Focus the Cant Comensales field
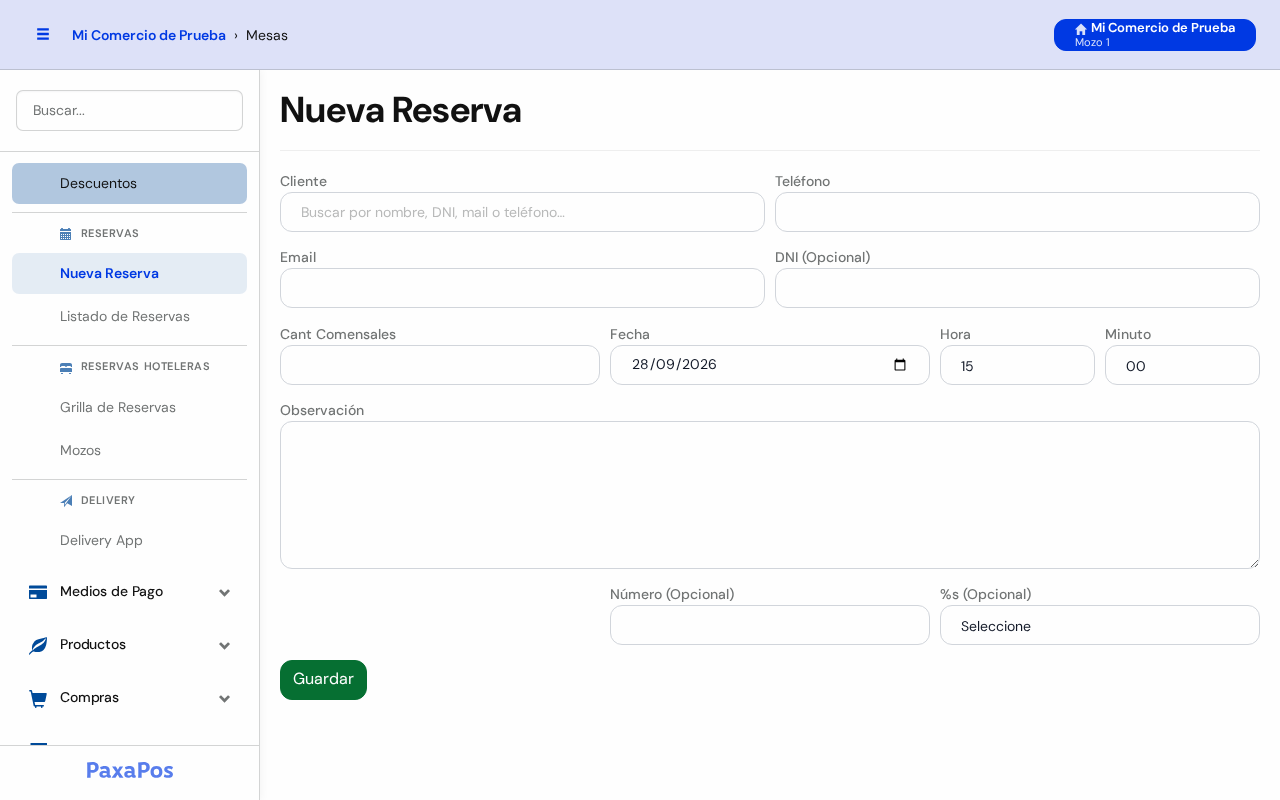 [x=440, y=365]
